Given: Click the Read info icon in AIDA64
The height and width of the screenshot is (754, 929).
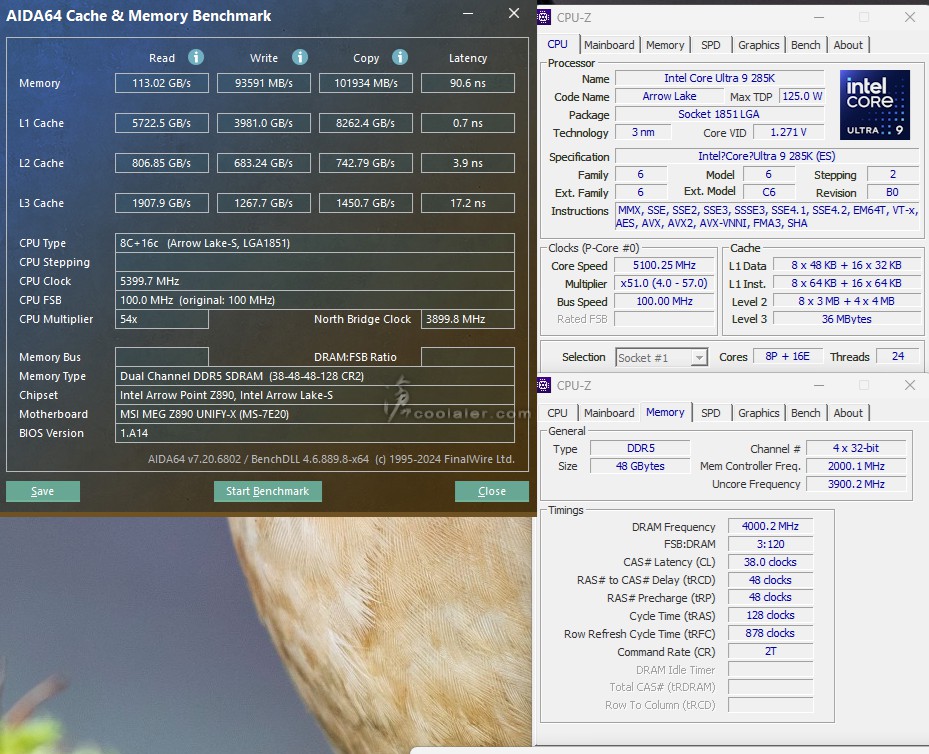Looking at the screenshot, I should click(196, 57).
